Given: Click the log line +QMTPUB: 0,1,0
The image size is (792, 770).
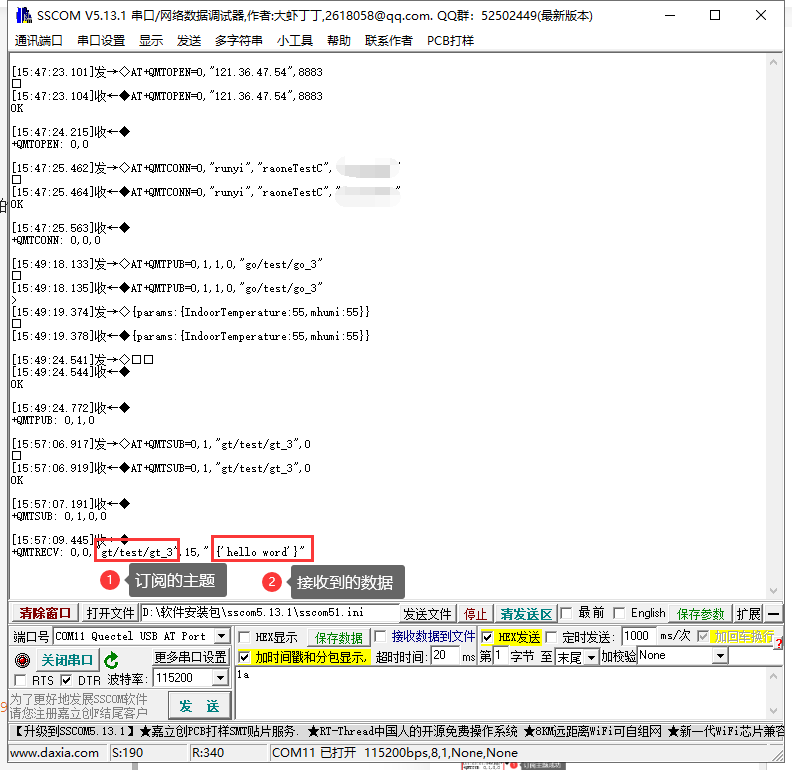Looking at the screenshot, I should pyautogui.click(x=53, y=420).
